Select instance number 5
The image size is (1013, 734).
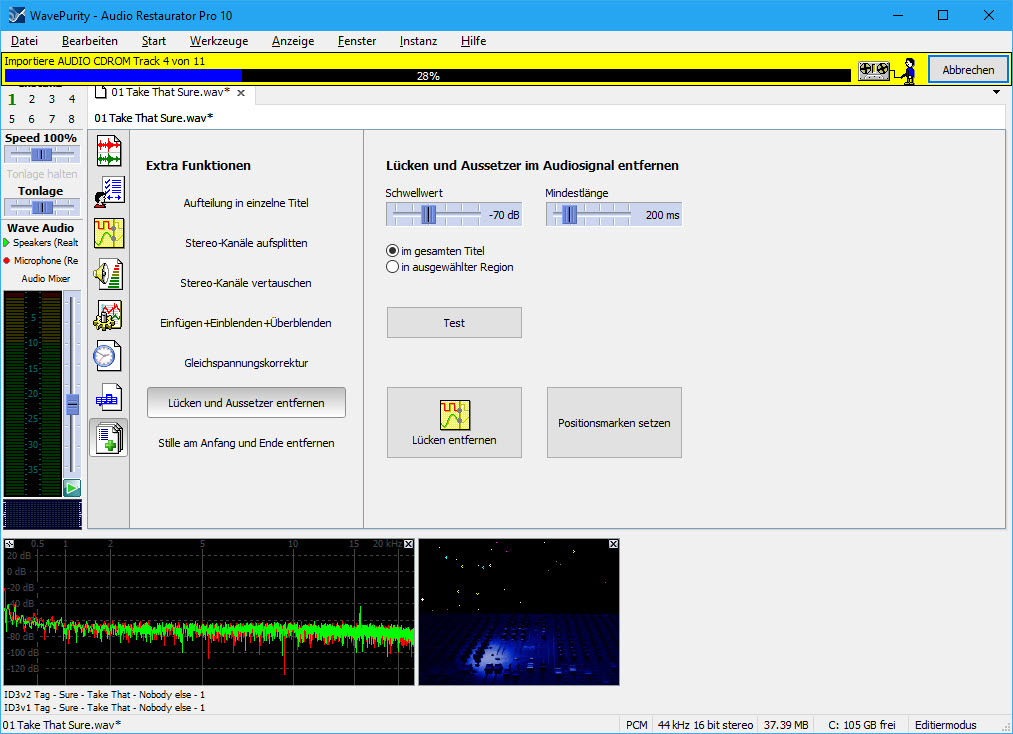click(x=12, y=119)
